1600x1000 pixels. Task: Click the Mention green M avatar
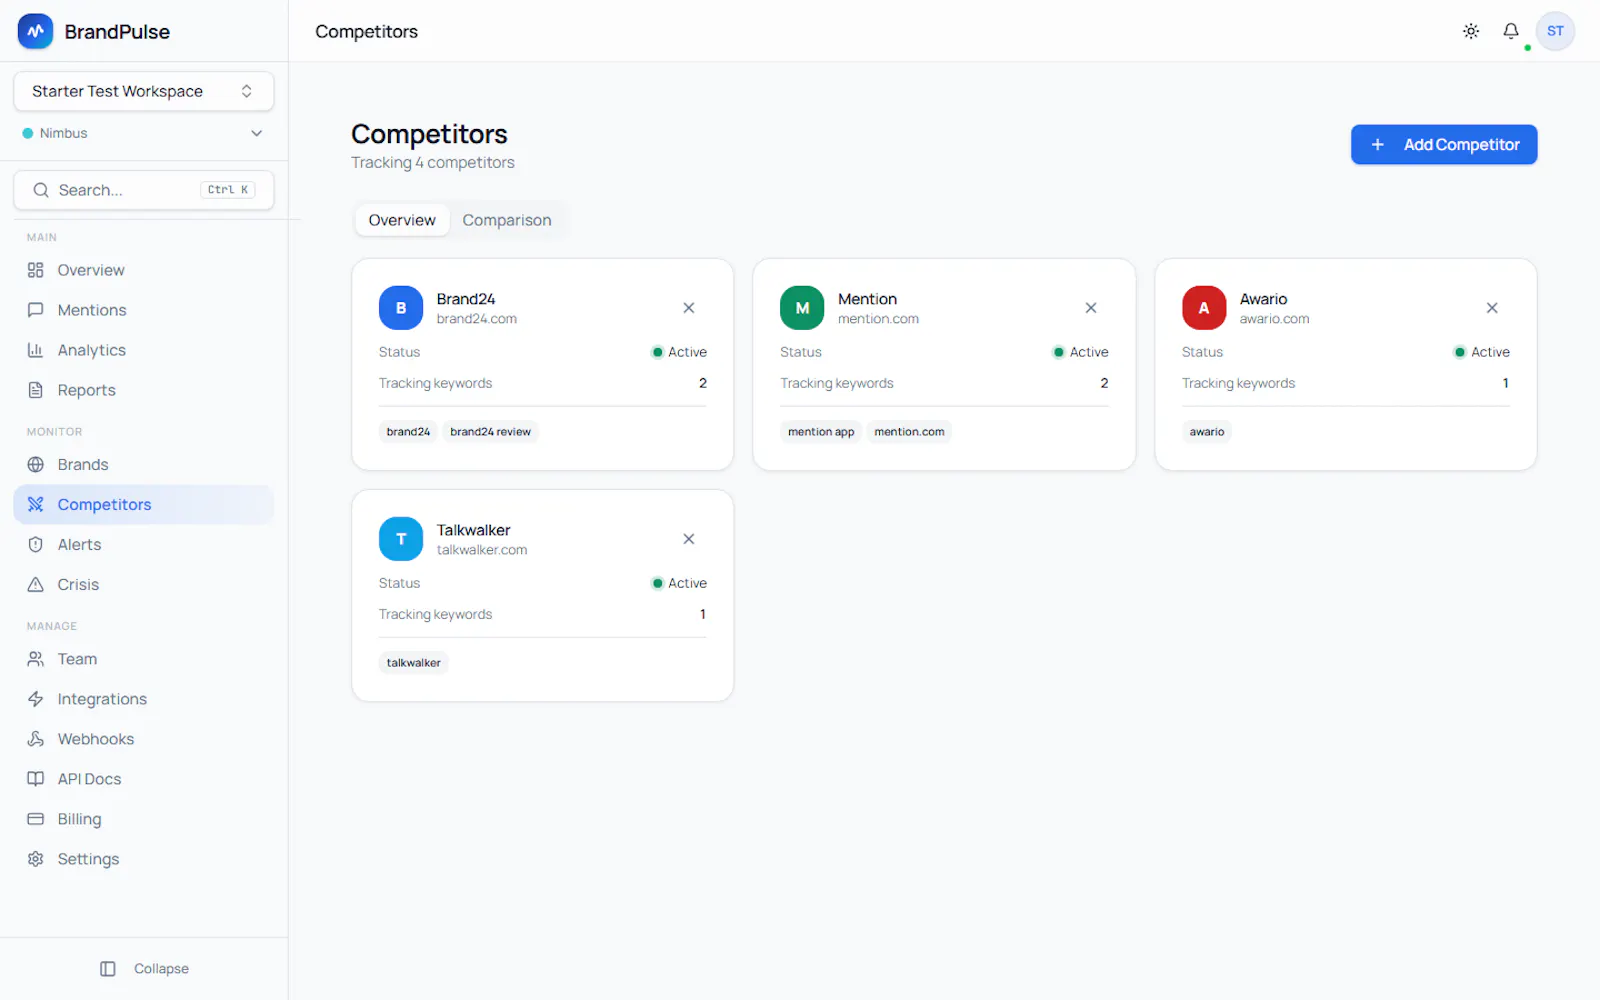(802, 308)
